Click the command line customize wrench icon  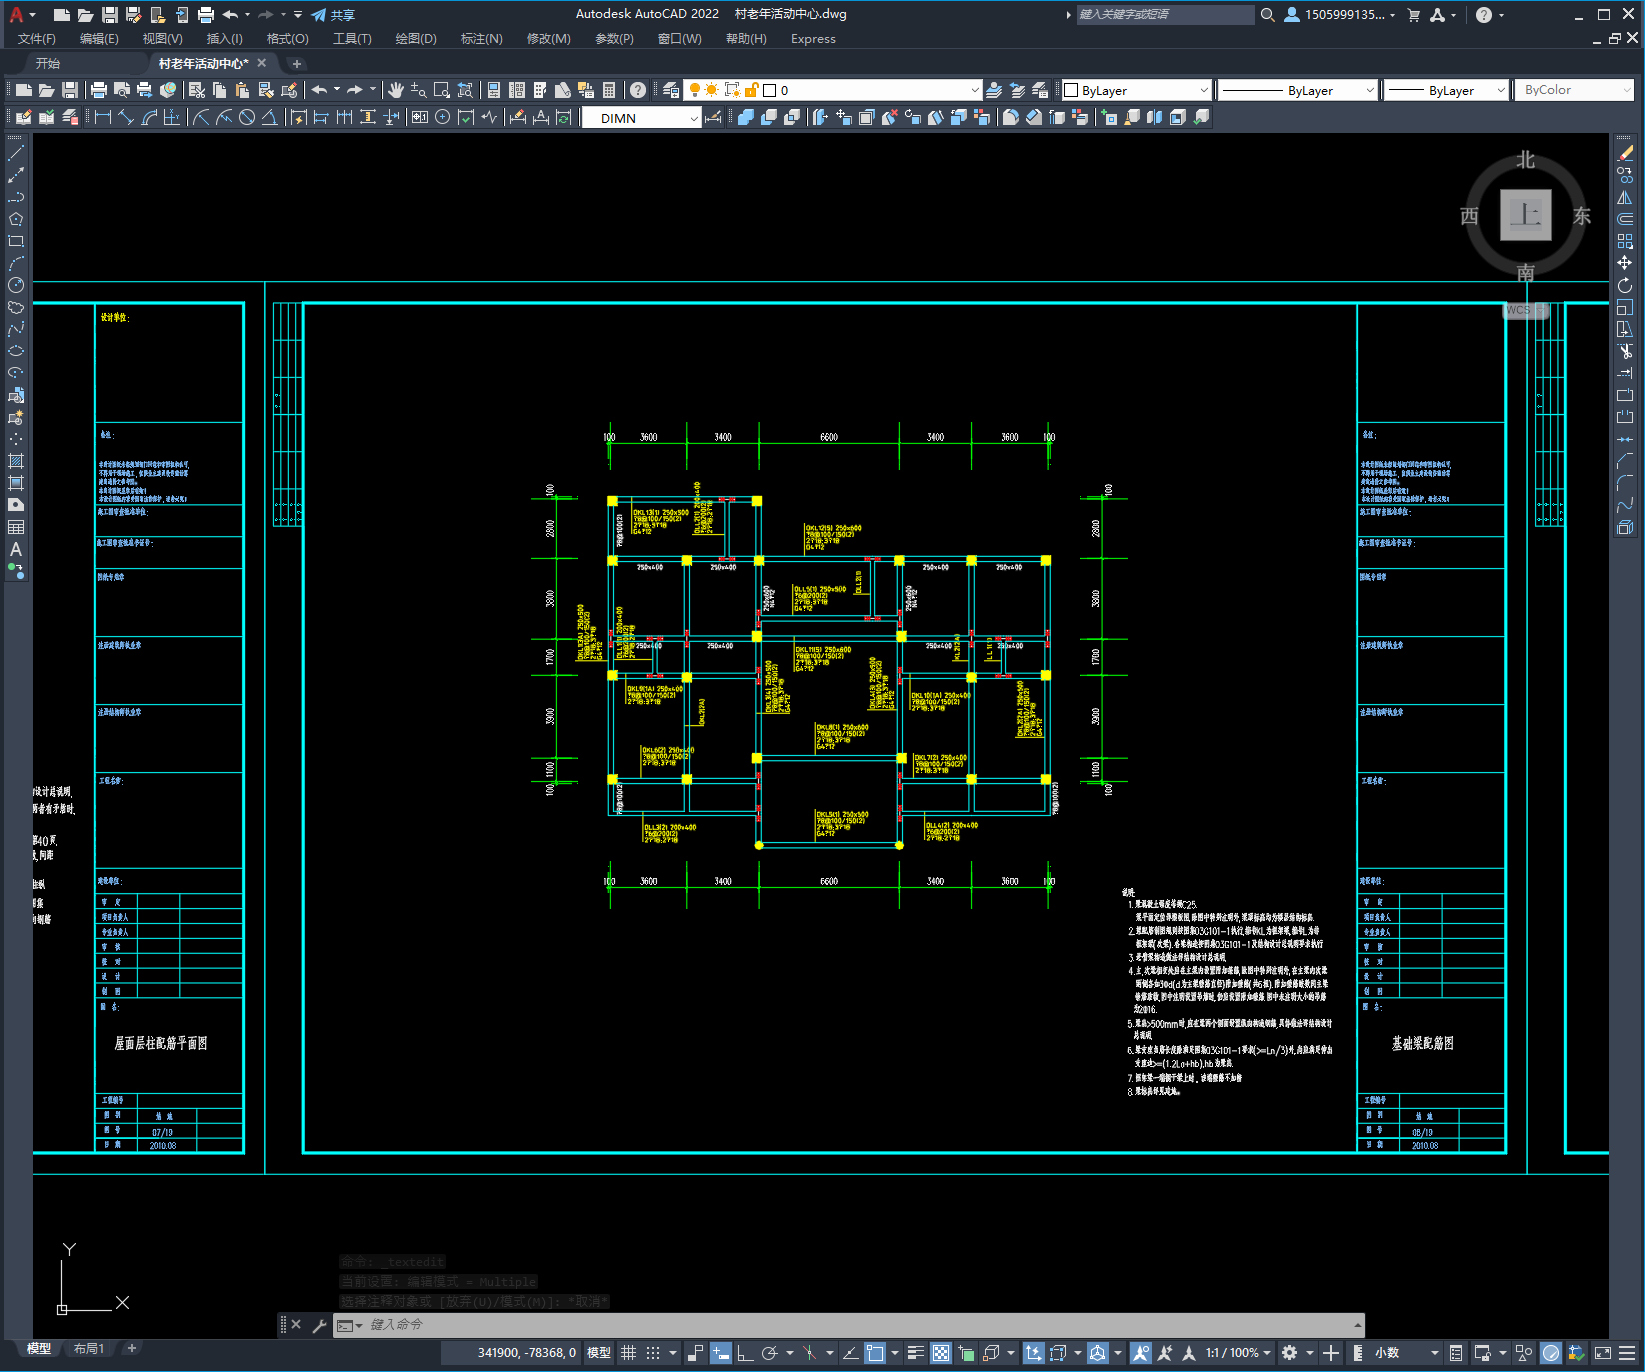click(x=319, y=1325)
